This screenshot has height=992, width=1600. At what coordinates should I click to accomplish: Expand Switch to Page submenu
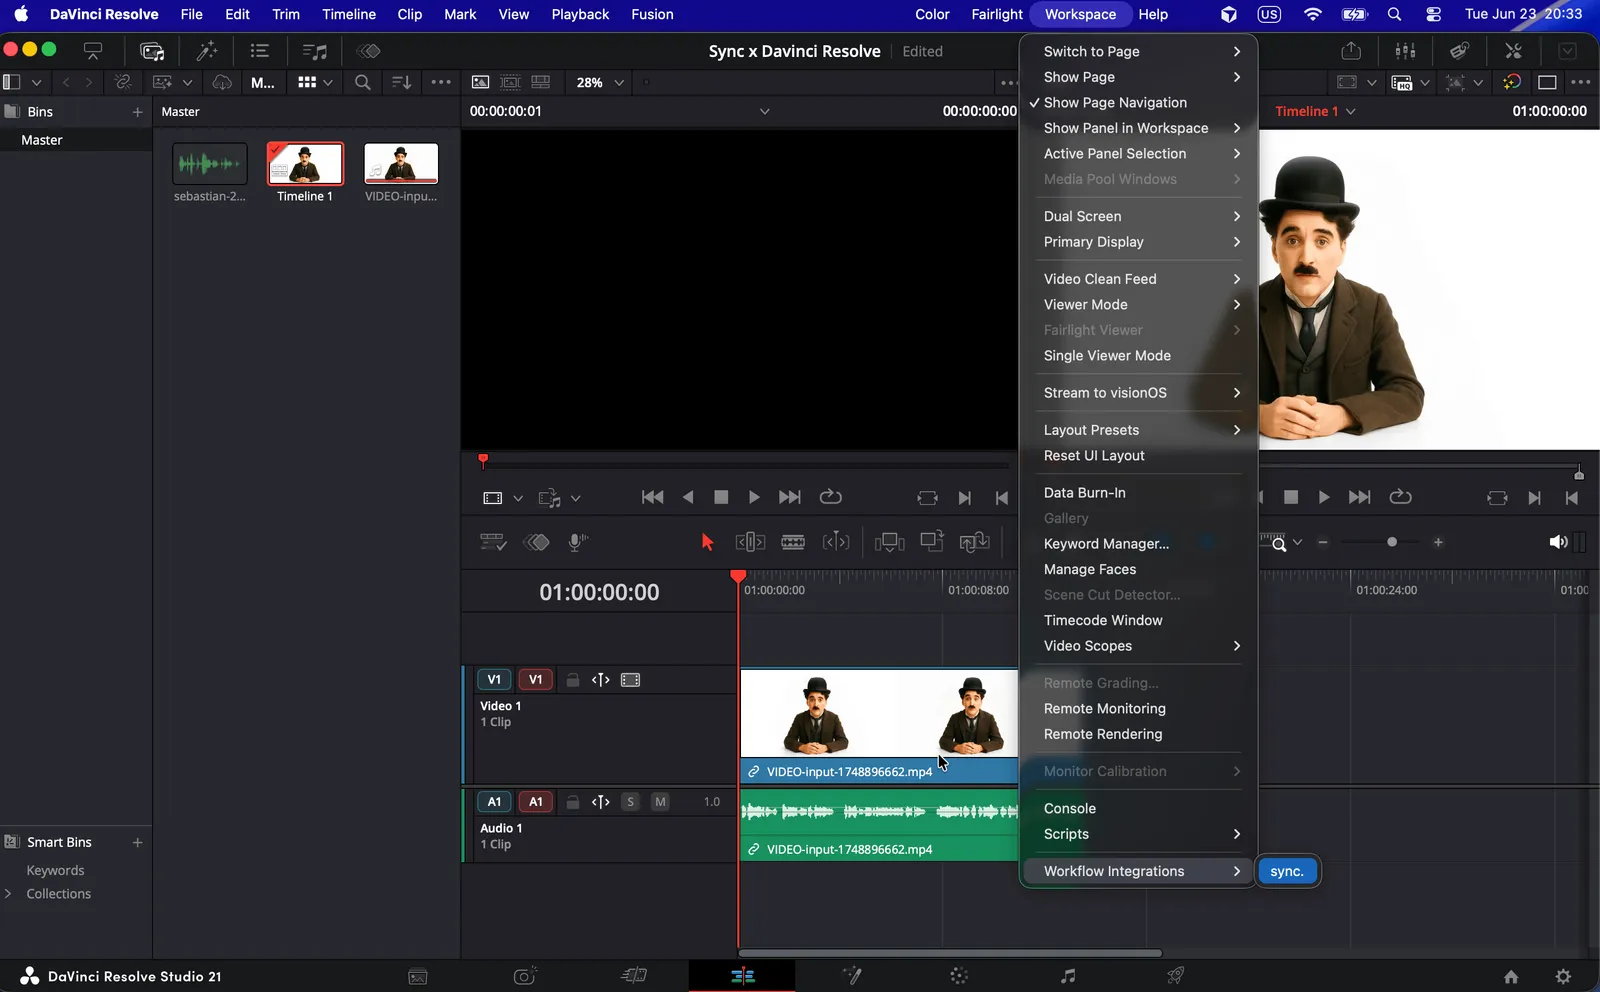pyautogui.click(x=1139, y=51)
